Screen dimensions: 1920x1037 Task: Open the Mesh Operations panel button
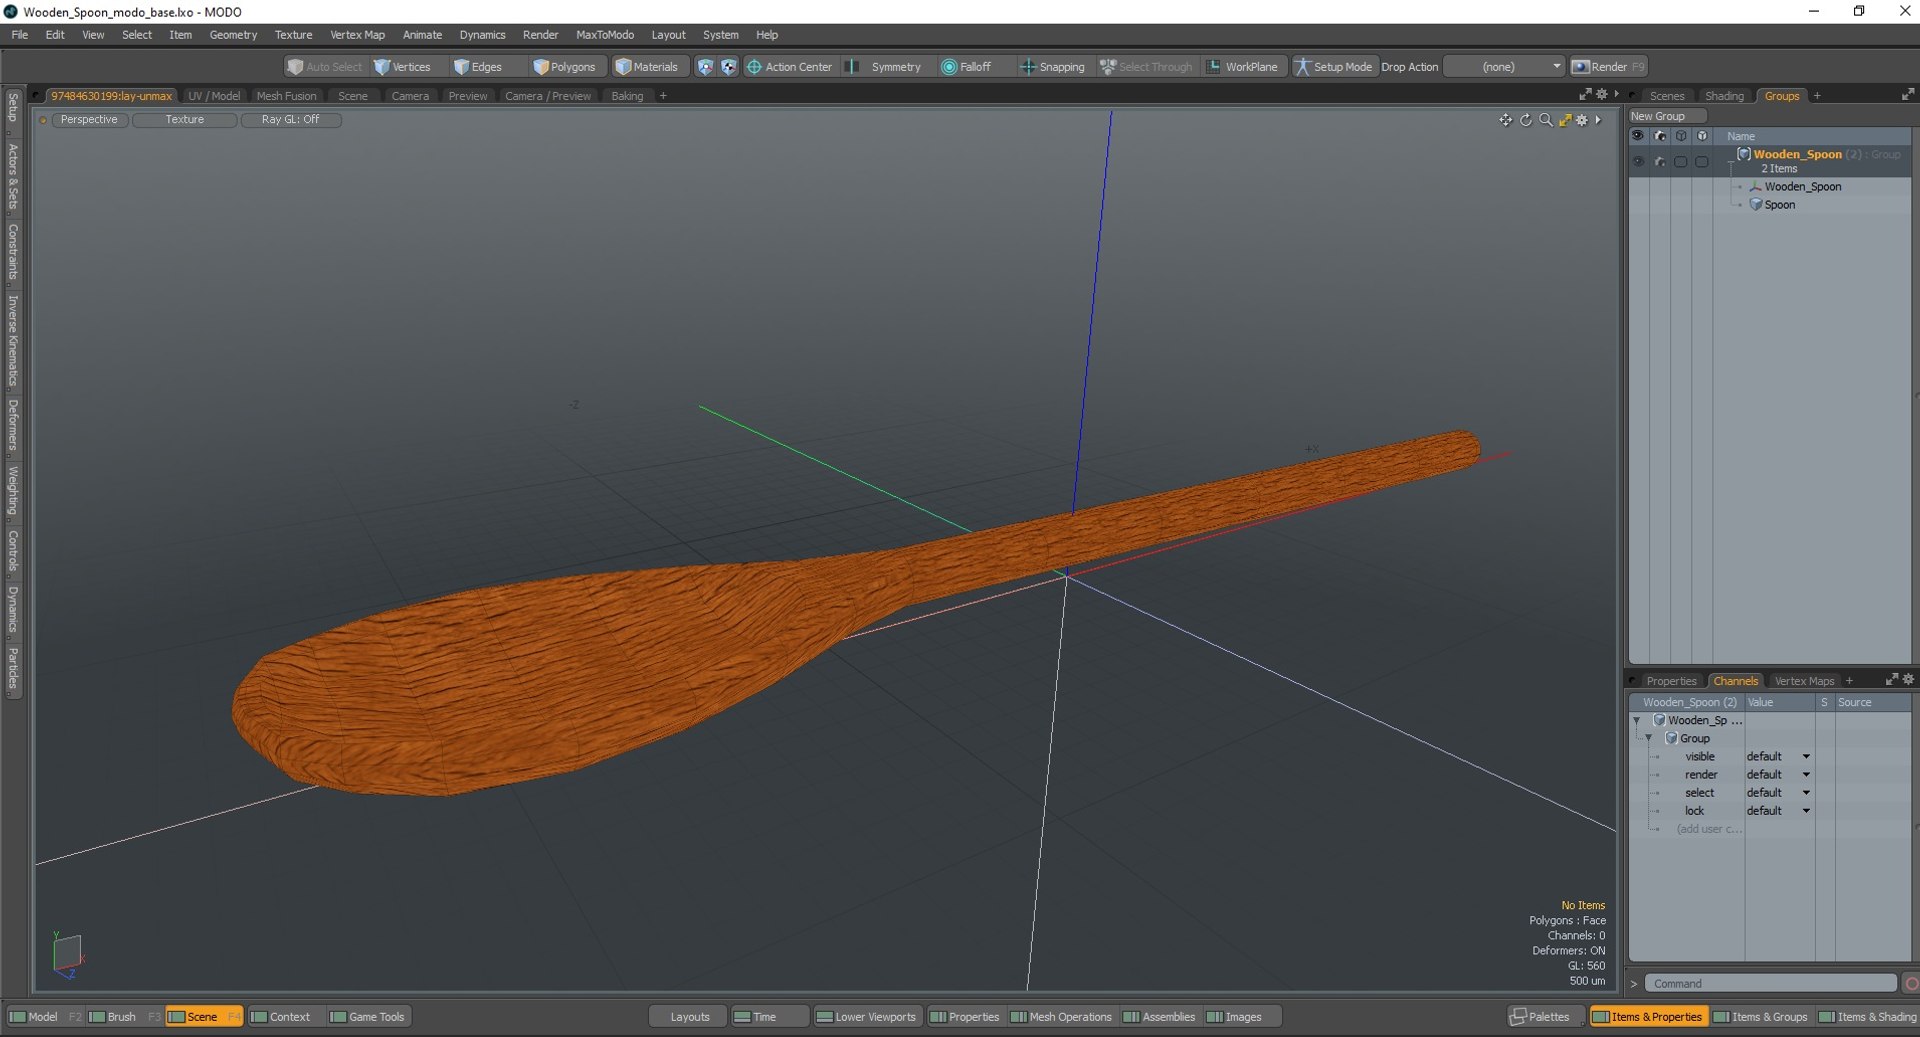(x=1061, y=1017)
